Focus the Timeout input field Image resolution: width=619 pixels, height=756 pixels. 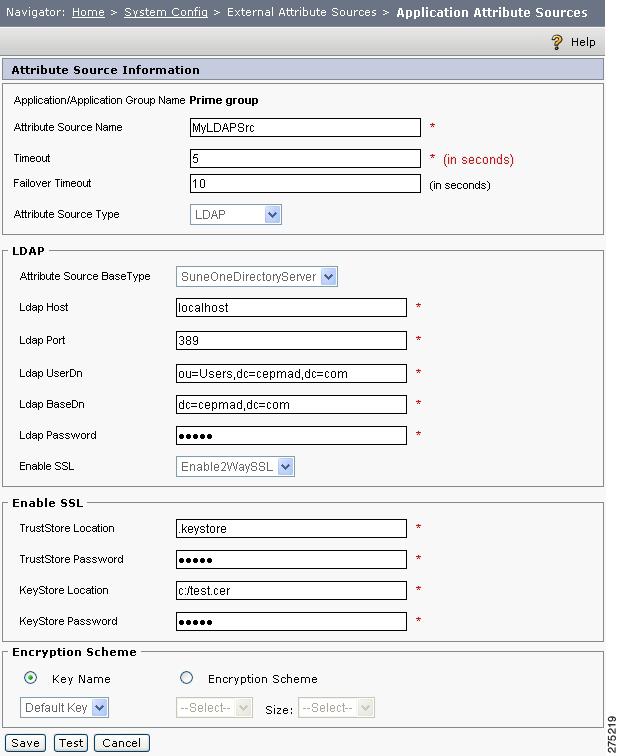point(305,159)
